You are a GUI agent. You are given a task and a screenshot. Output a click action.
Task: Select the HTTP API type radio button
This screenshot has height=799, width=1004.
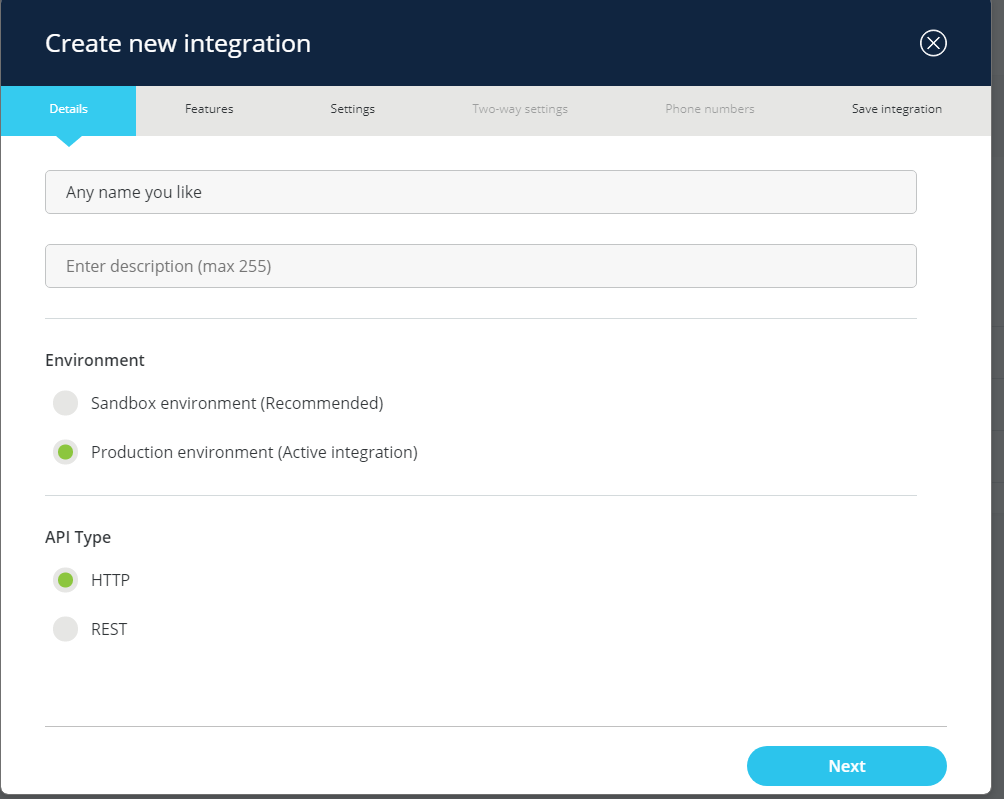click(x=65, y=580)
